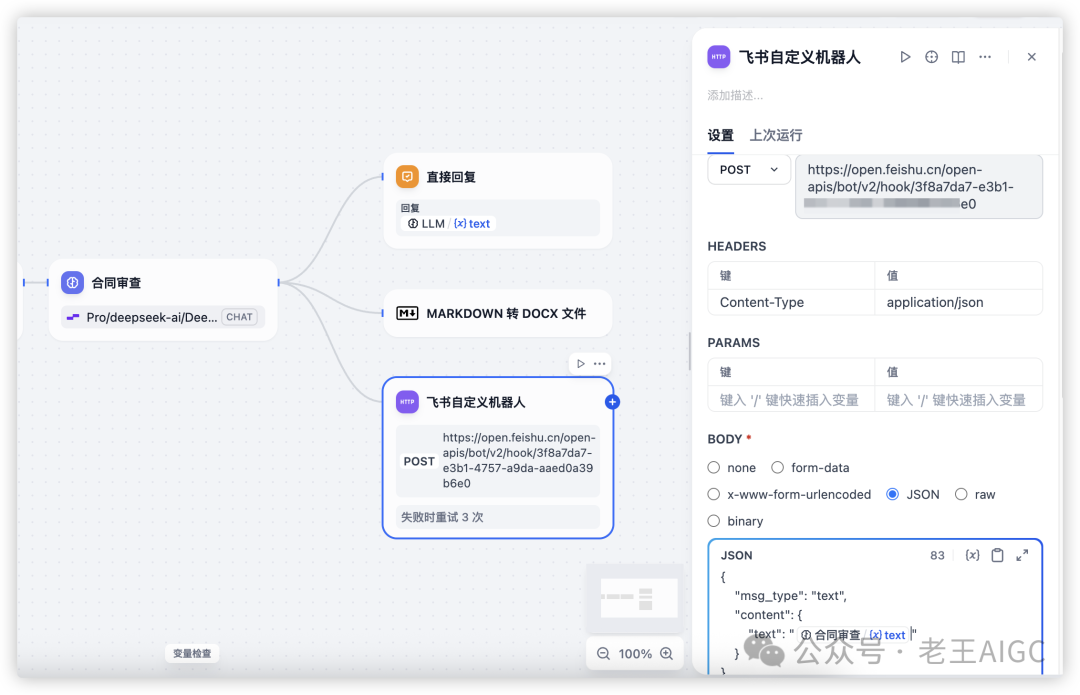Image resolution: width=1080 pixels, height=695 pixels.
Task: Switch to the 设置 tab
Action: click(722, 135)
